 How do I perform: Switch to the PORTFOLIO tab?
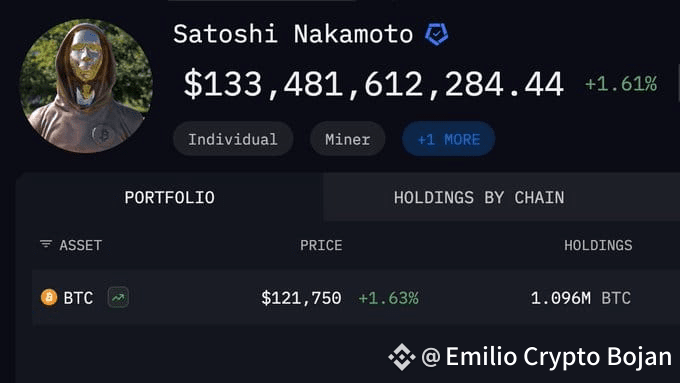(x=170, y=197)
